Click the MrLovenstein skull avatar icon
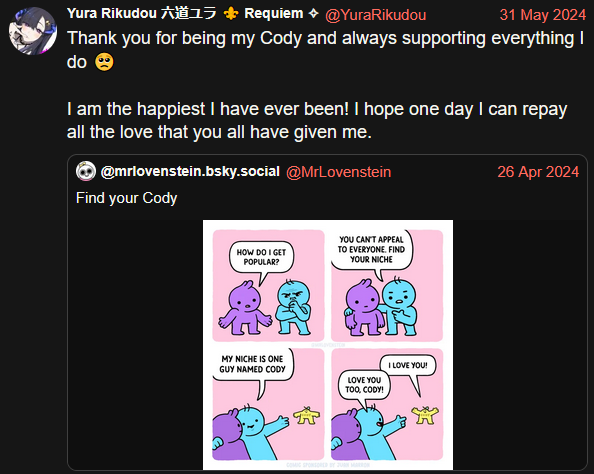 [86, 172]
